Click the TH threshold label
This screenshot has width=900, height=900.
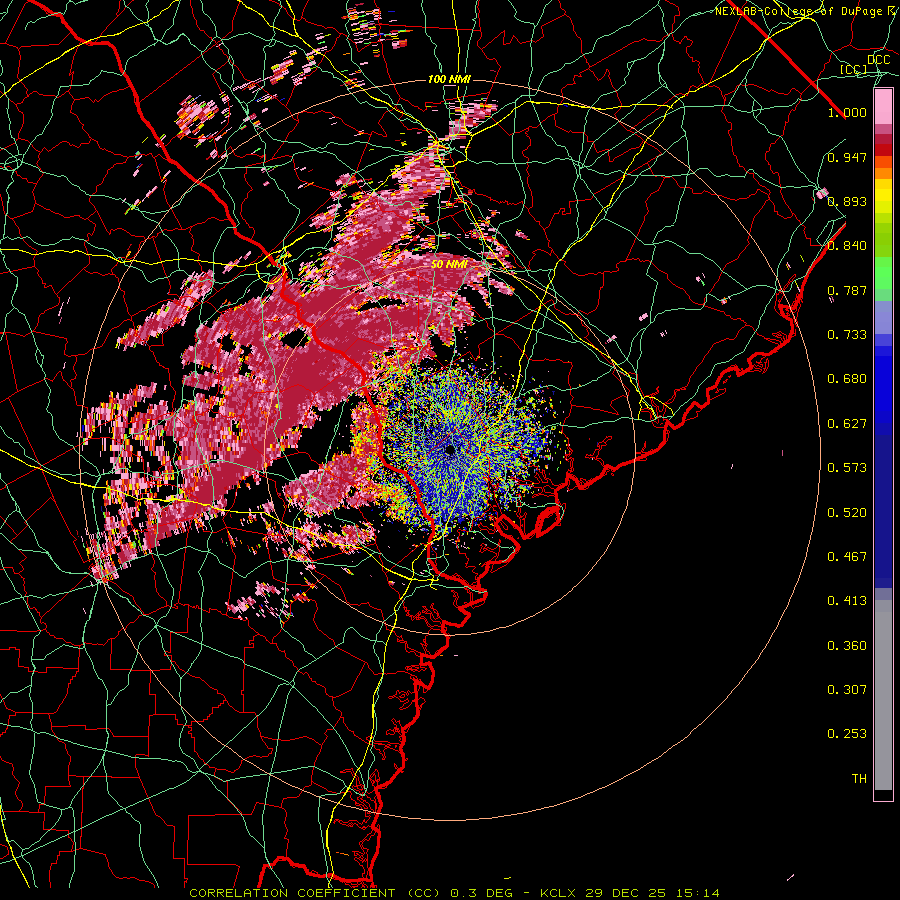859,779
